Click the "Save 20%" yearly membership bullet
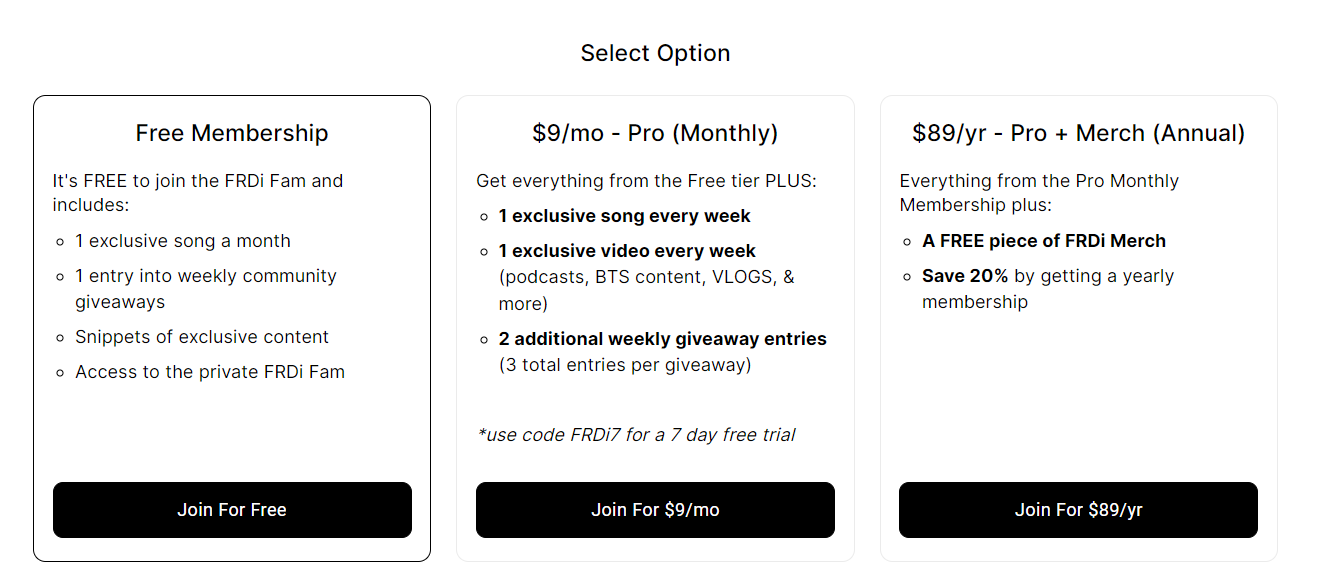 coord(1047,276)
